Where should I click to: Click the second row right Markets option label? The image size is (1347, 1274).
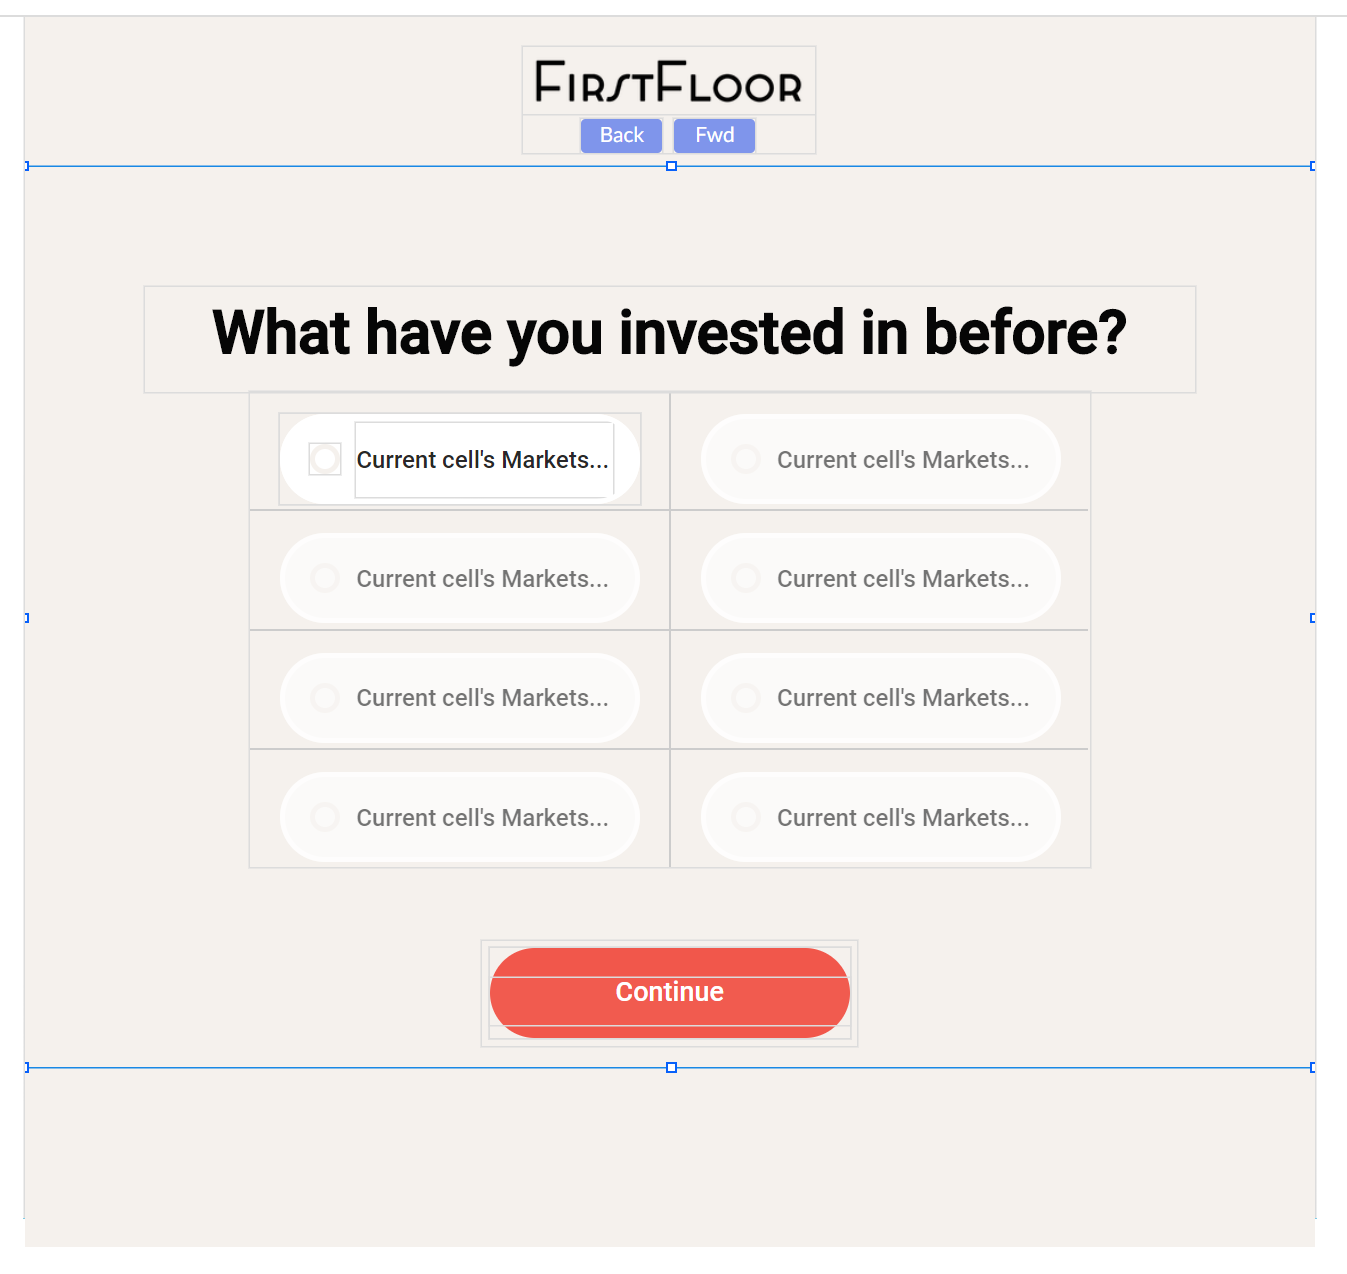click(x=903, y=579)
